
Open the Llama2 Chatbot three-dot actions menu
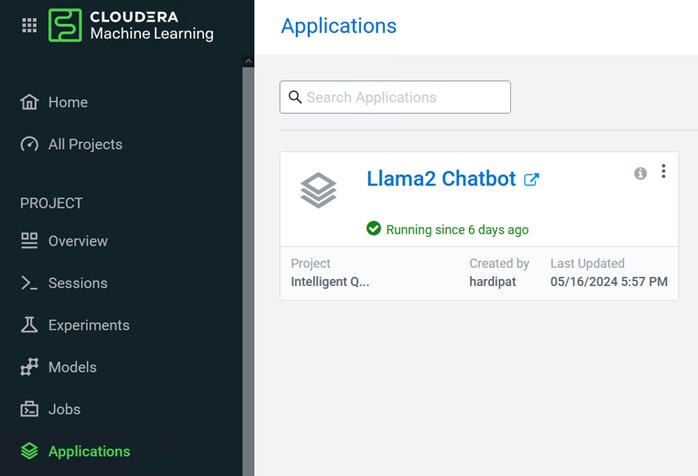pos(663,171)
